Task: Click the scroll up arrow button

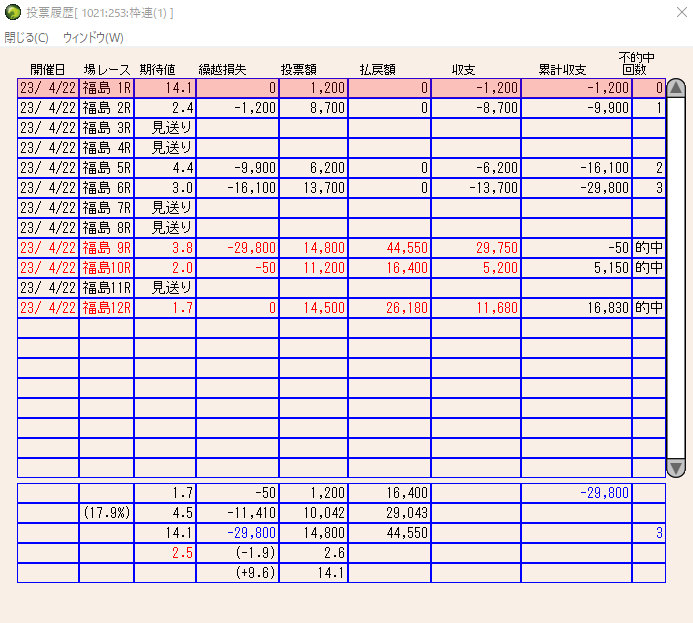Action: click(676, 88)
